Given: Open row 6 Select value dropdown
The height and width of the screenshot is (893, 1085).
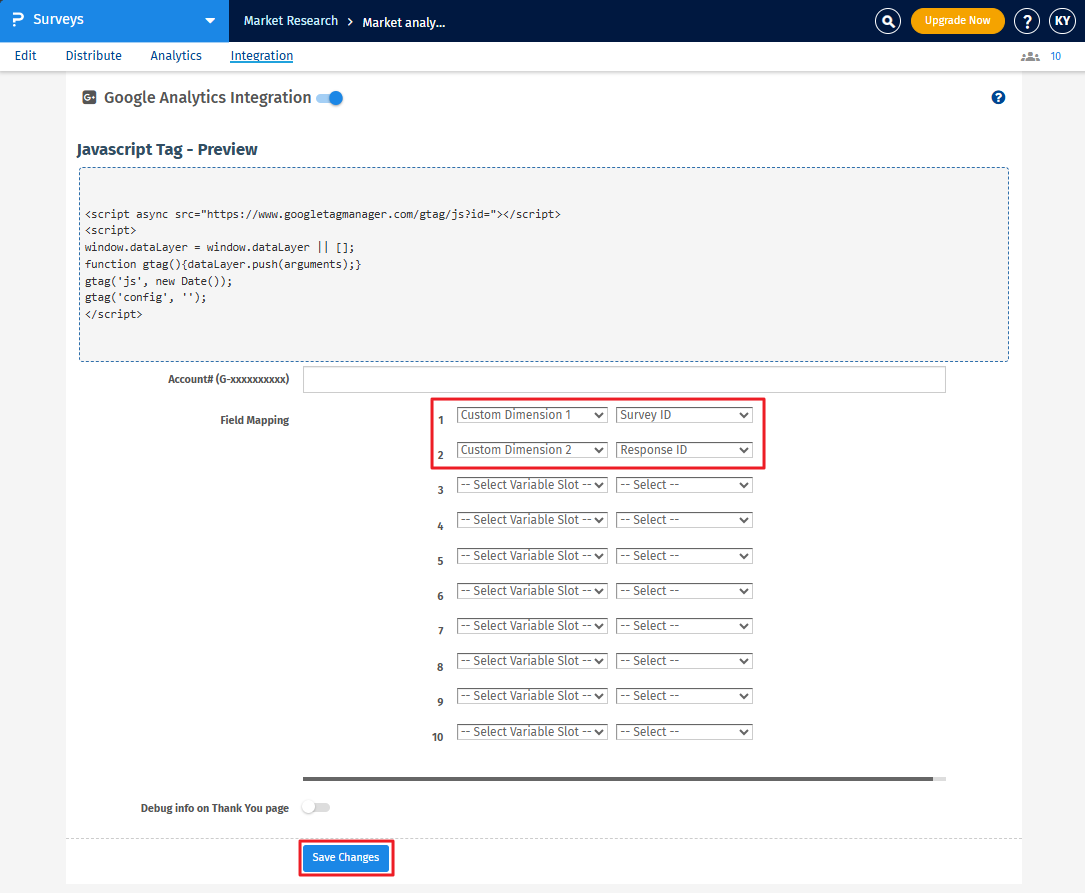Looking at the screenshot, I should click(x=684, y=591).
